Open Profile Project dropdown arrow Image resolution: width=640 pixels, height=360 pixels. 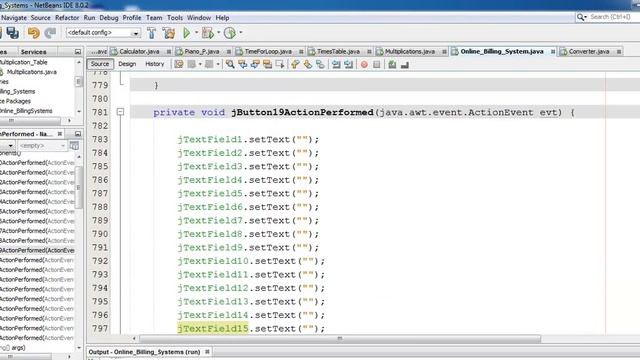pos(240,32)
